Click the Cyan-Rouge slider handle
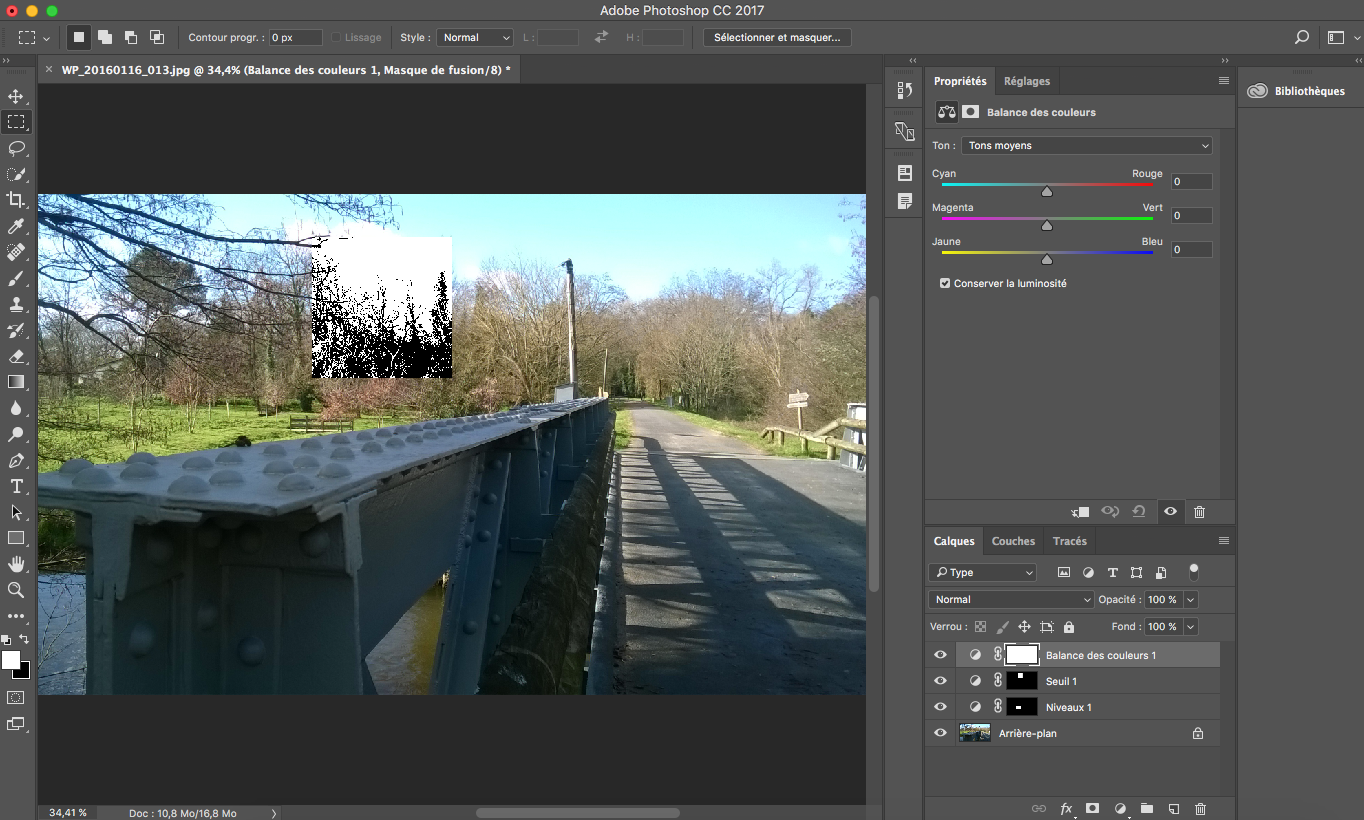The image size is (1364, 820). pos(1047,192)
